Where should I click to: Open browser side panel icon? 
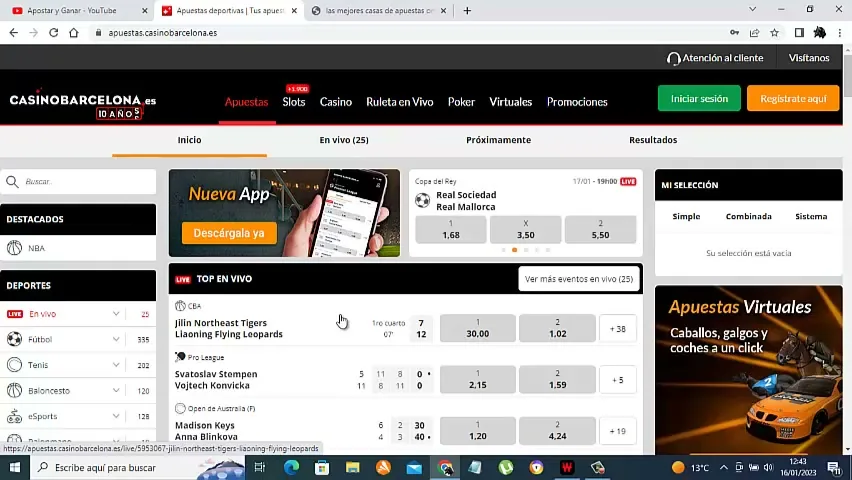[x=799, y=33]
